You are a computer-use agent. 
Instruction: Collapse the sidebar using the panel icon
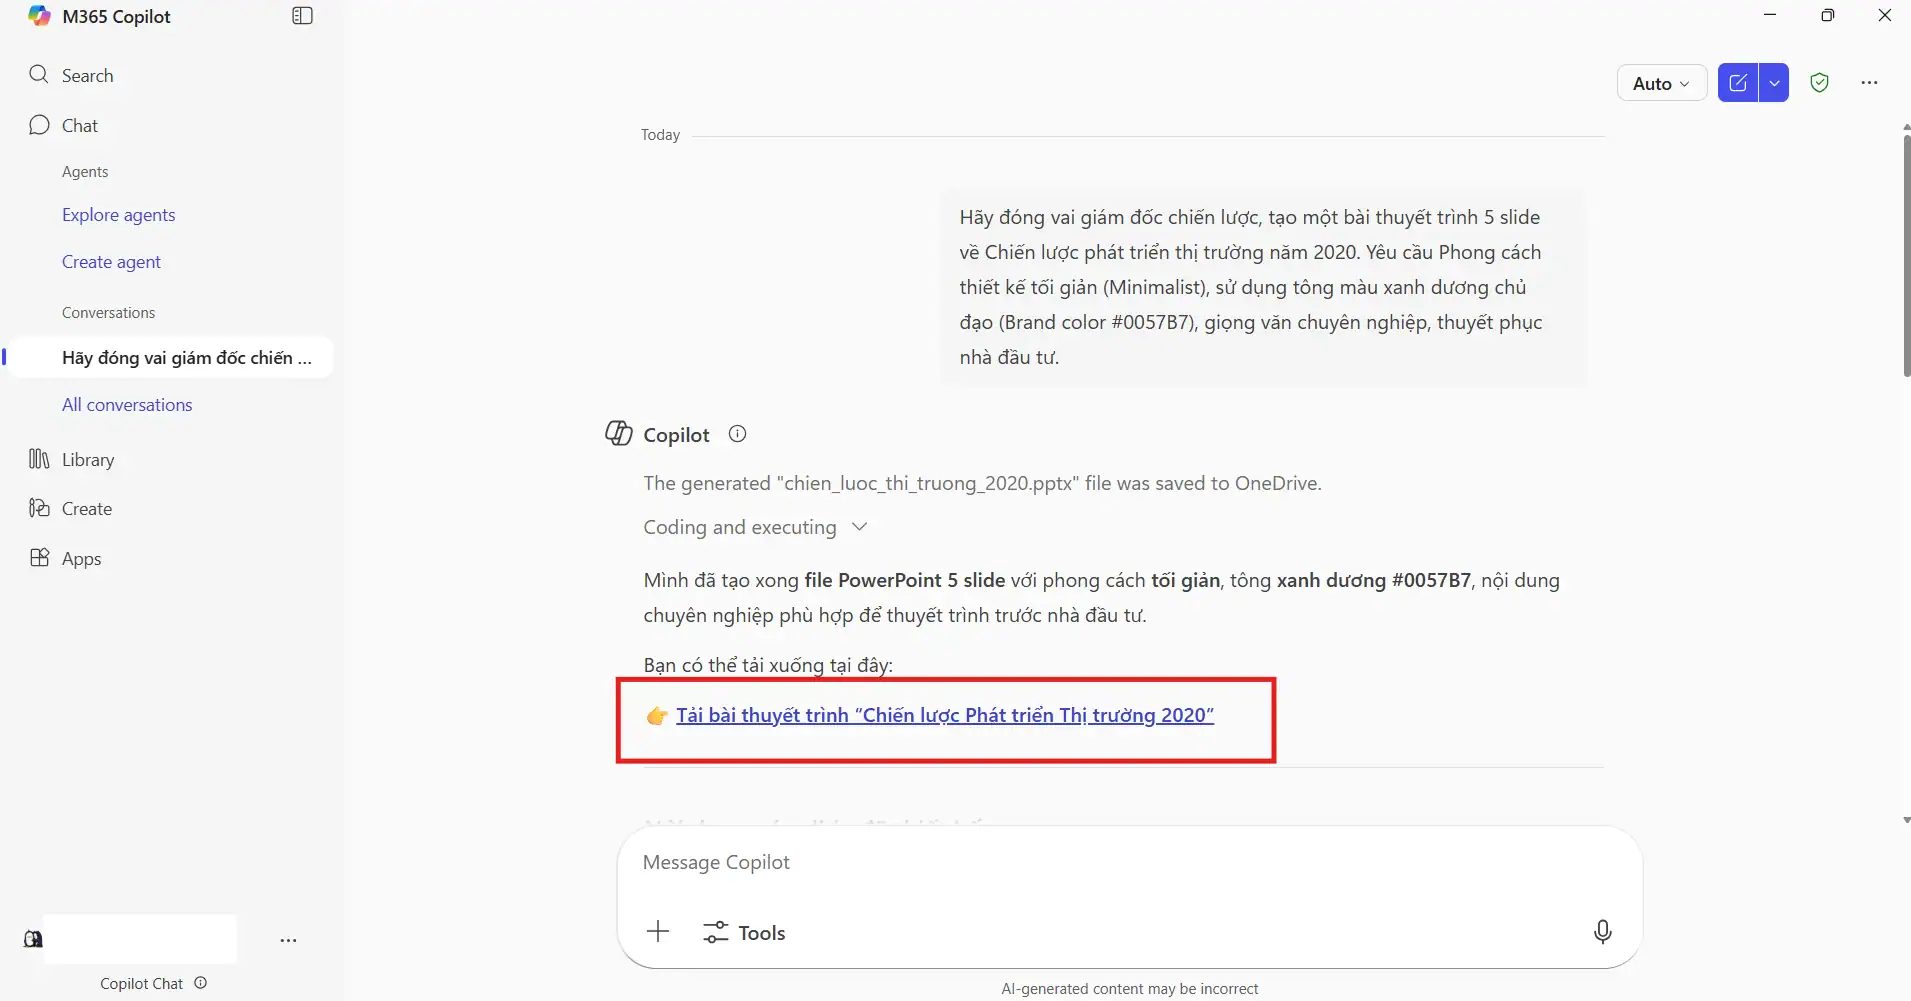pyautogui.click(x=301, y=16)
